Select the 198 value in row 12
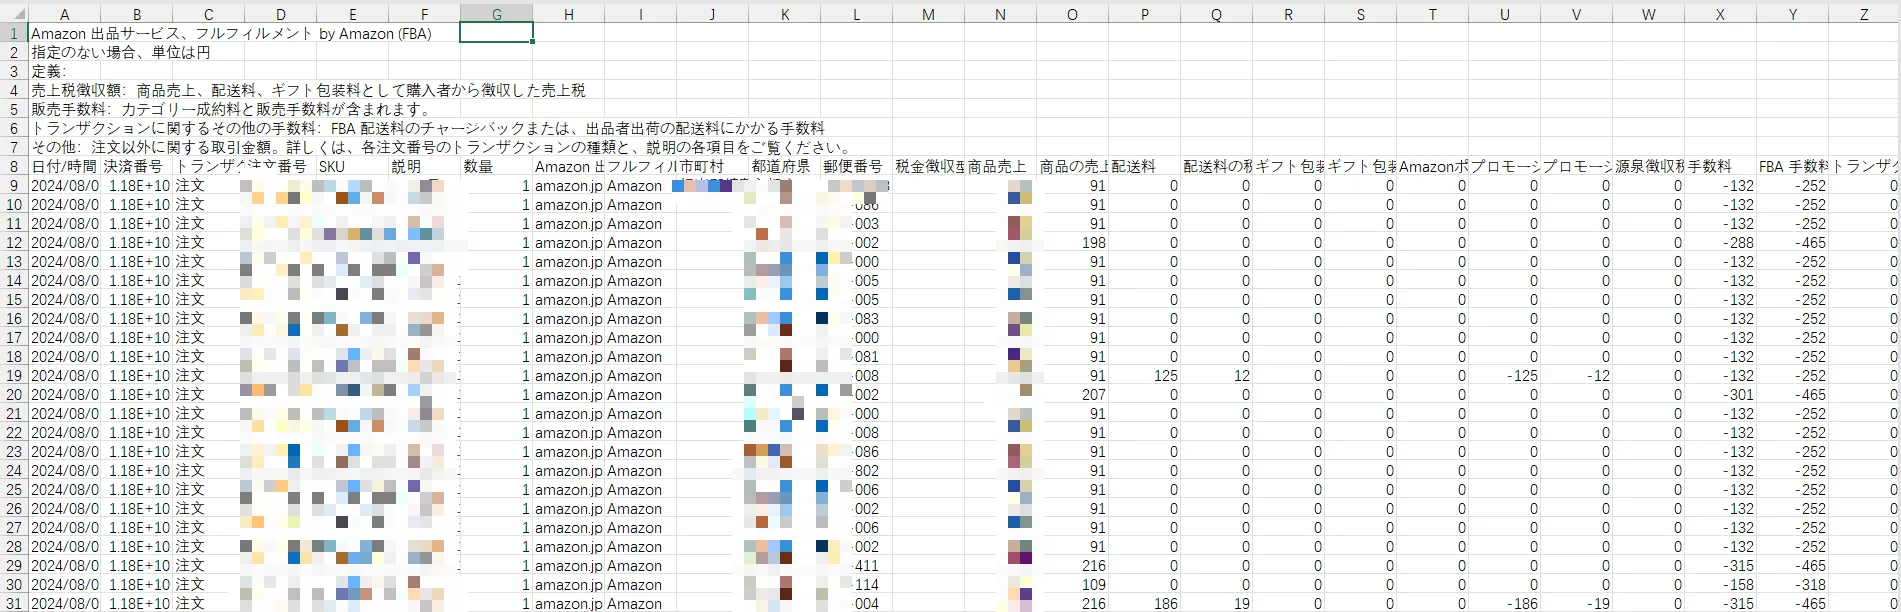 [x=1072, y=243]
